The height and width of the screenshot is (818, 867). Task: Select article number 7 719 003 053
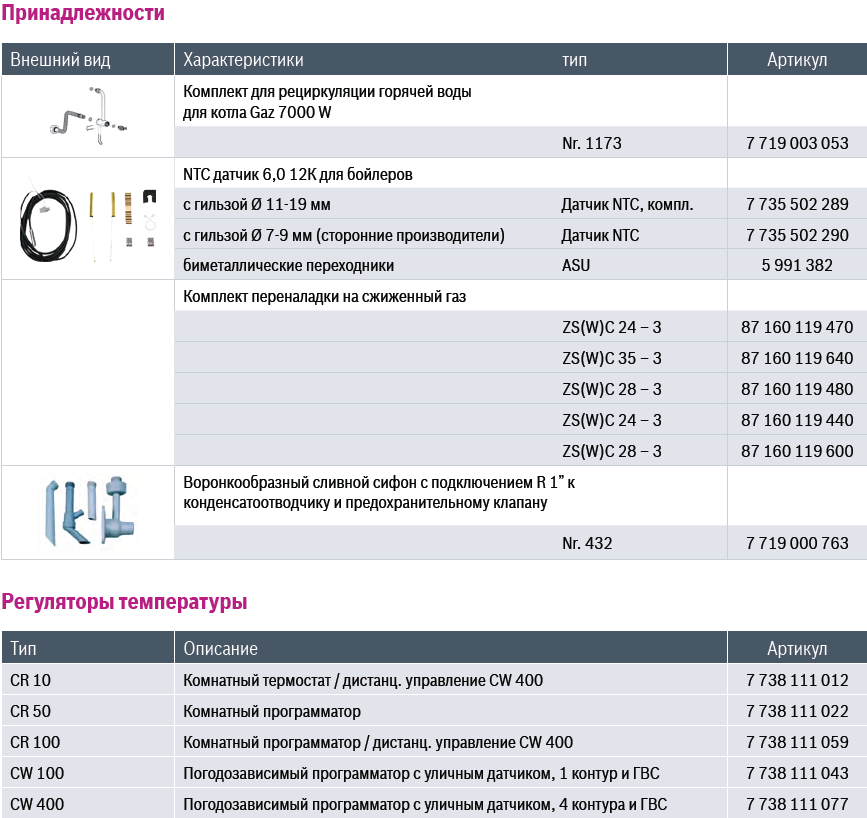click(797, 143)
